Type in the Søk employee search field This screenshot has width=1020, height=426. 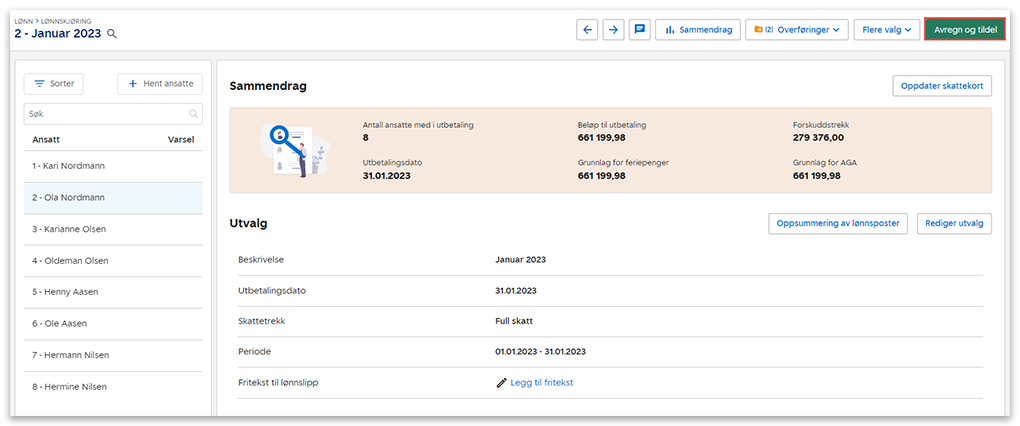(x=105, y=114)
